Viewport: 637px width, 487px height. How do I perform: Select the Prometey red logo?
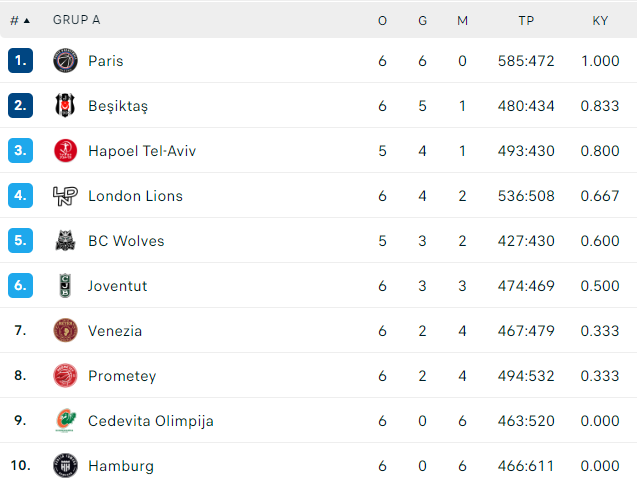point(65,376)
